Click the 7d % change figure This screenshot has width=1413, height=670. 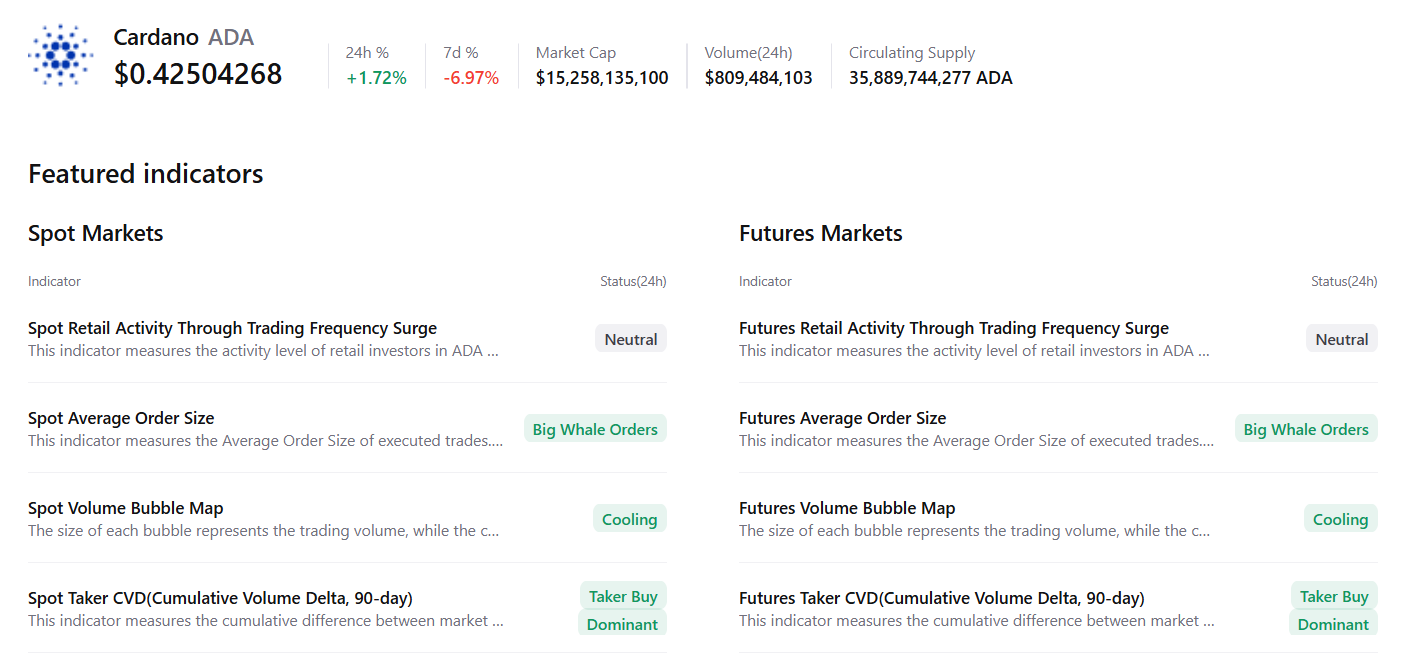pos(470,77)
